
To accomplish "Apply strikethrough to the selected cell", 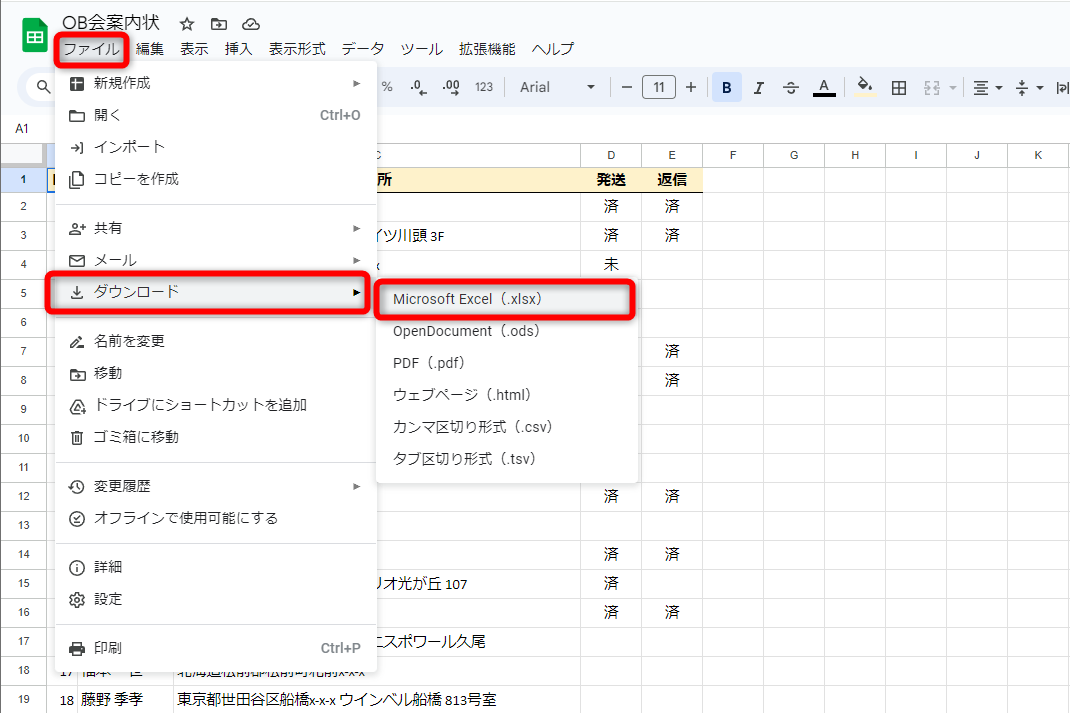I will pyautogui.click(x=790, y=87).
